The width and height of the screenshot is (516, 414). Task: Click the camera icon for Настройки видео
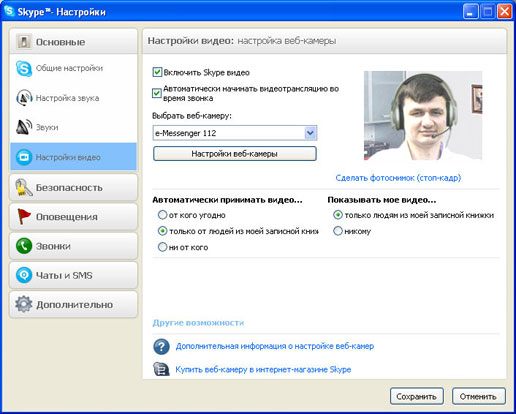click(24, 157)
